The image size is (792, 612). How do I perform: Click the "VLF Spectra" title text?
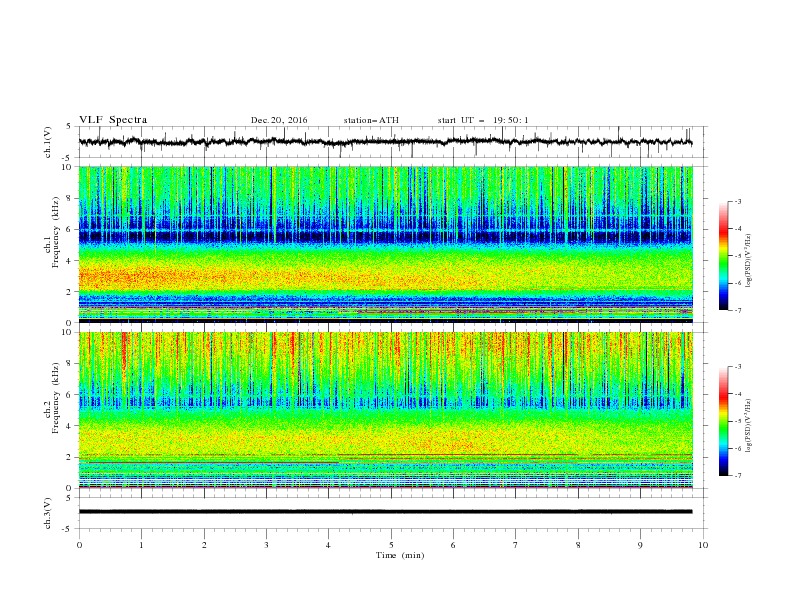coord(113,120)
